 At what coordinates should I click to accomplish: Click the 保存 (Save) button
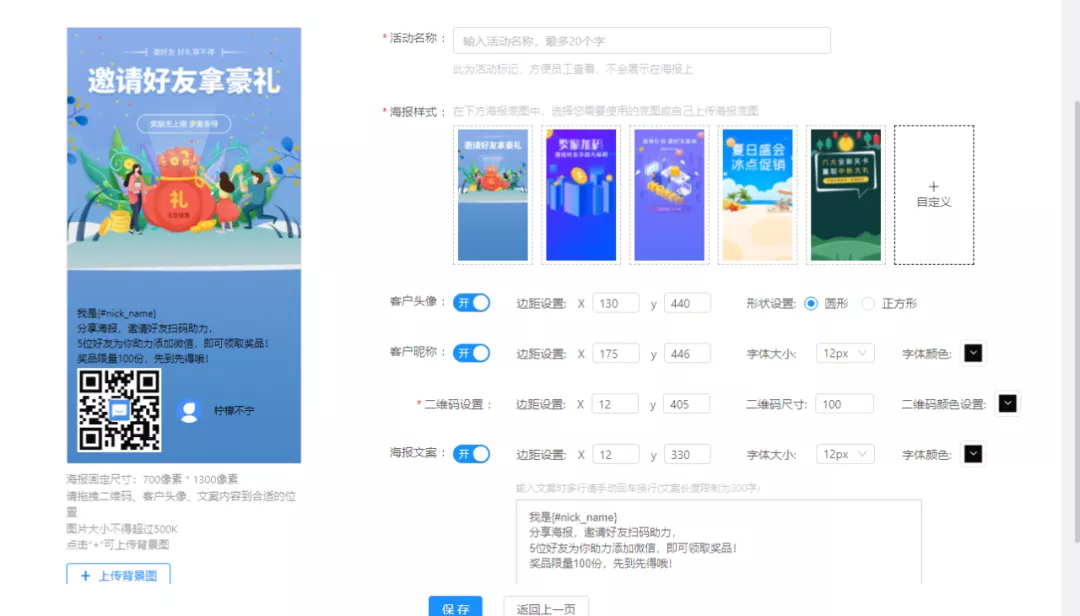tap(456, 607)
